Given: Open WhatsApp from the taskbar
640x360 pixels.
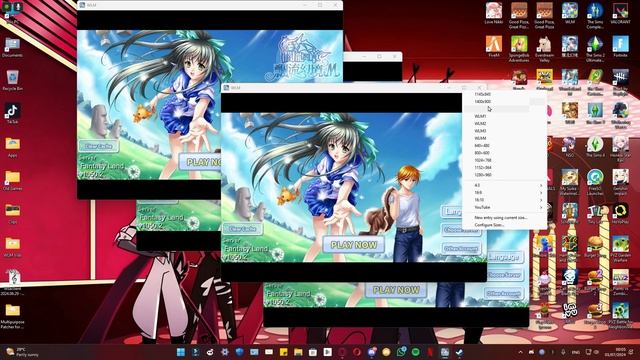Looking at the screenshot, I should [401, 352].
